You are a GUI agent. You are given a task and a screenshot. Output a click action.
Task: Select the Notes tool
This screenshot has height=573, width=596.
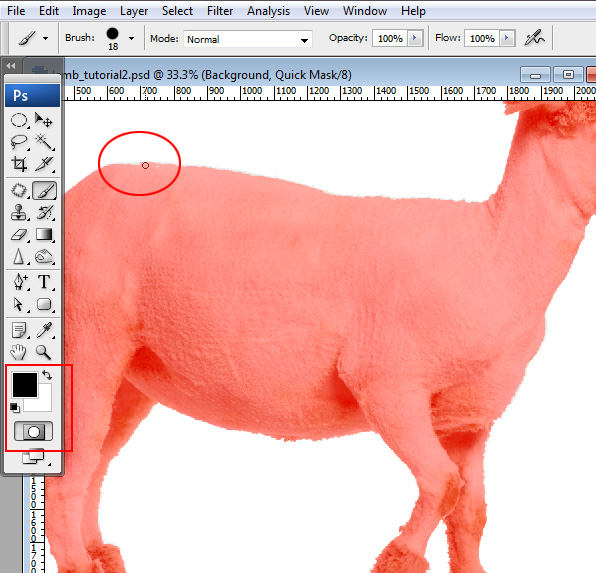pos(19,330)
